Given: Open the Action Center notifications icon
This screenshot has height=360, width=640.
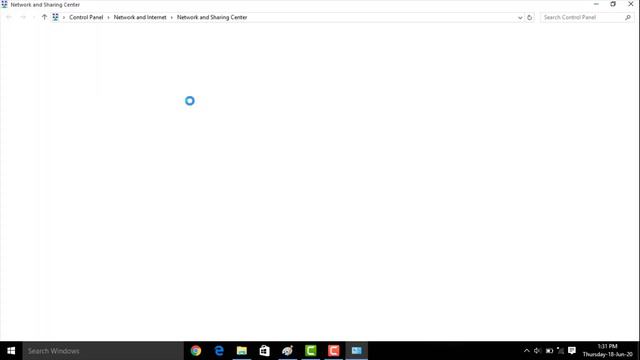Looking at the screenshot, I should tap(572, 351).
